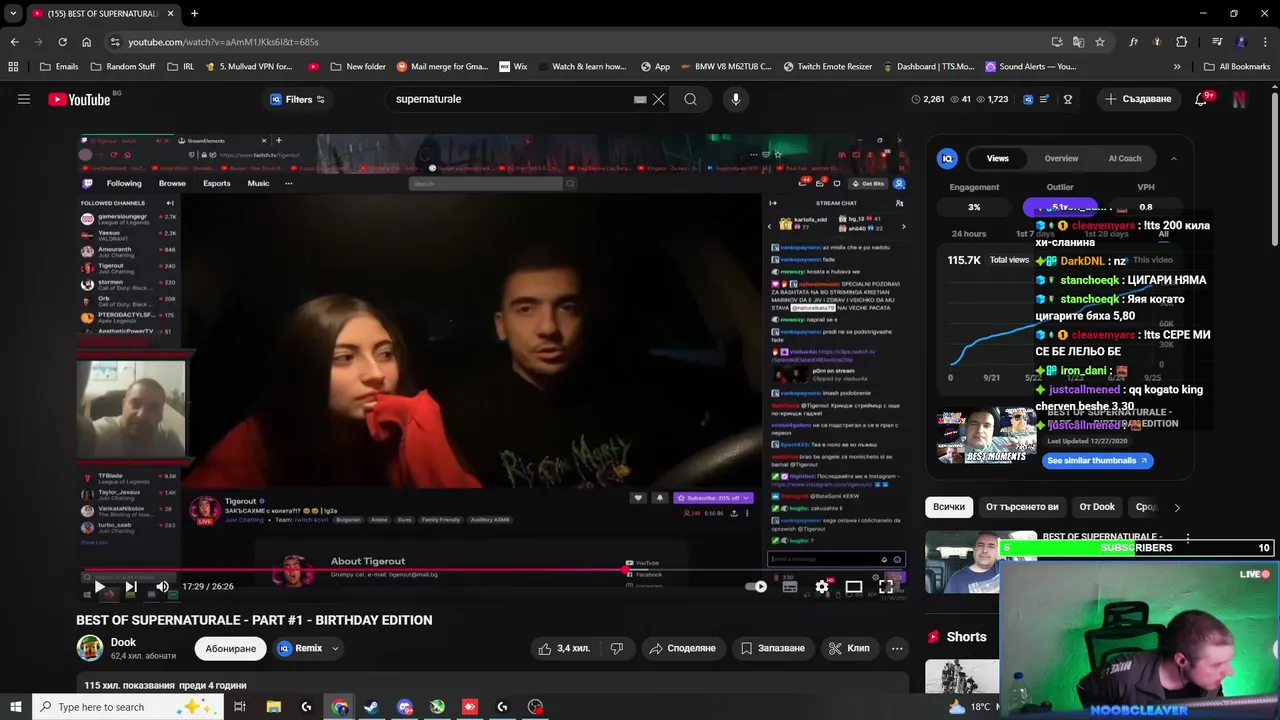Open the notifications bell
Screen dimensions: 1280x720
click(1201, 99)
